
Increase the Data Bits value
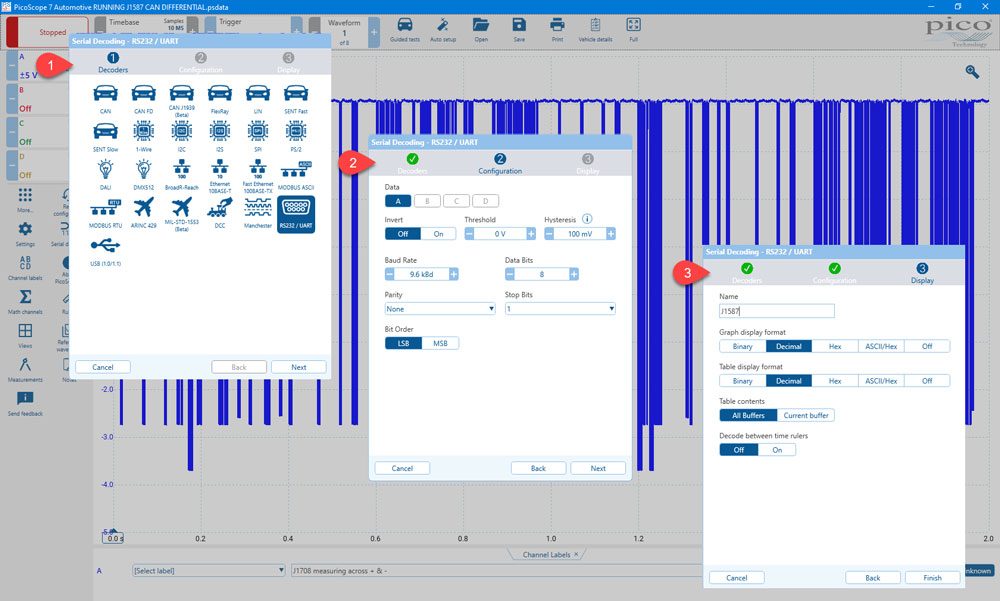point(573,274)
